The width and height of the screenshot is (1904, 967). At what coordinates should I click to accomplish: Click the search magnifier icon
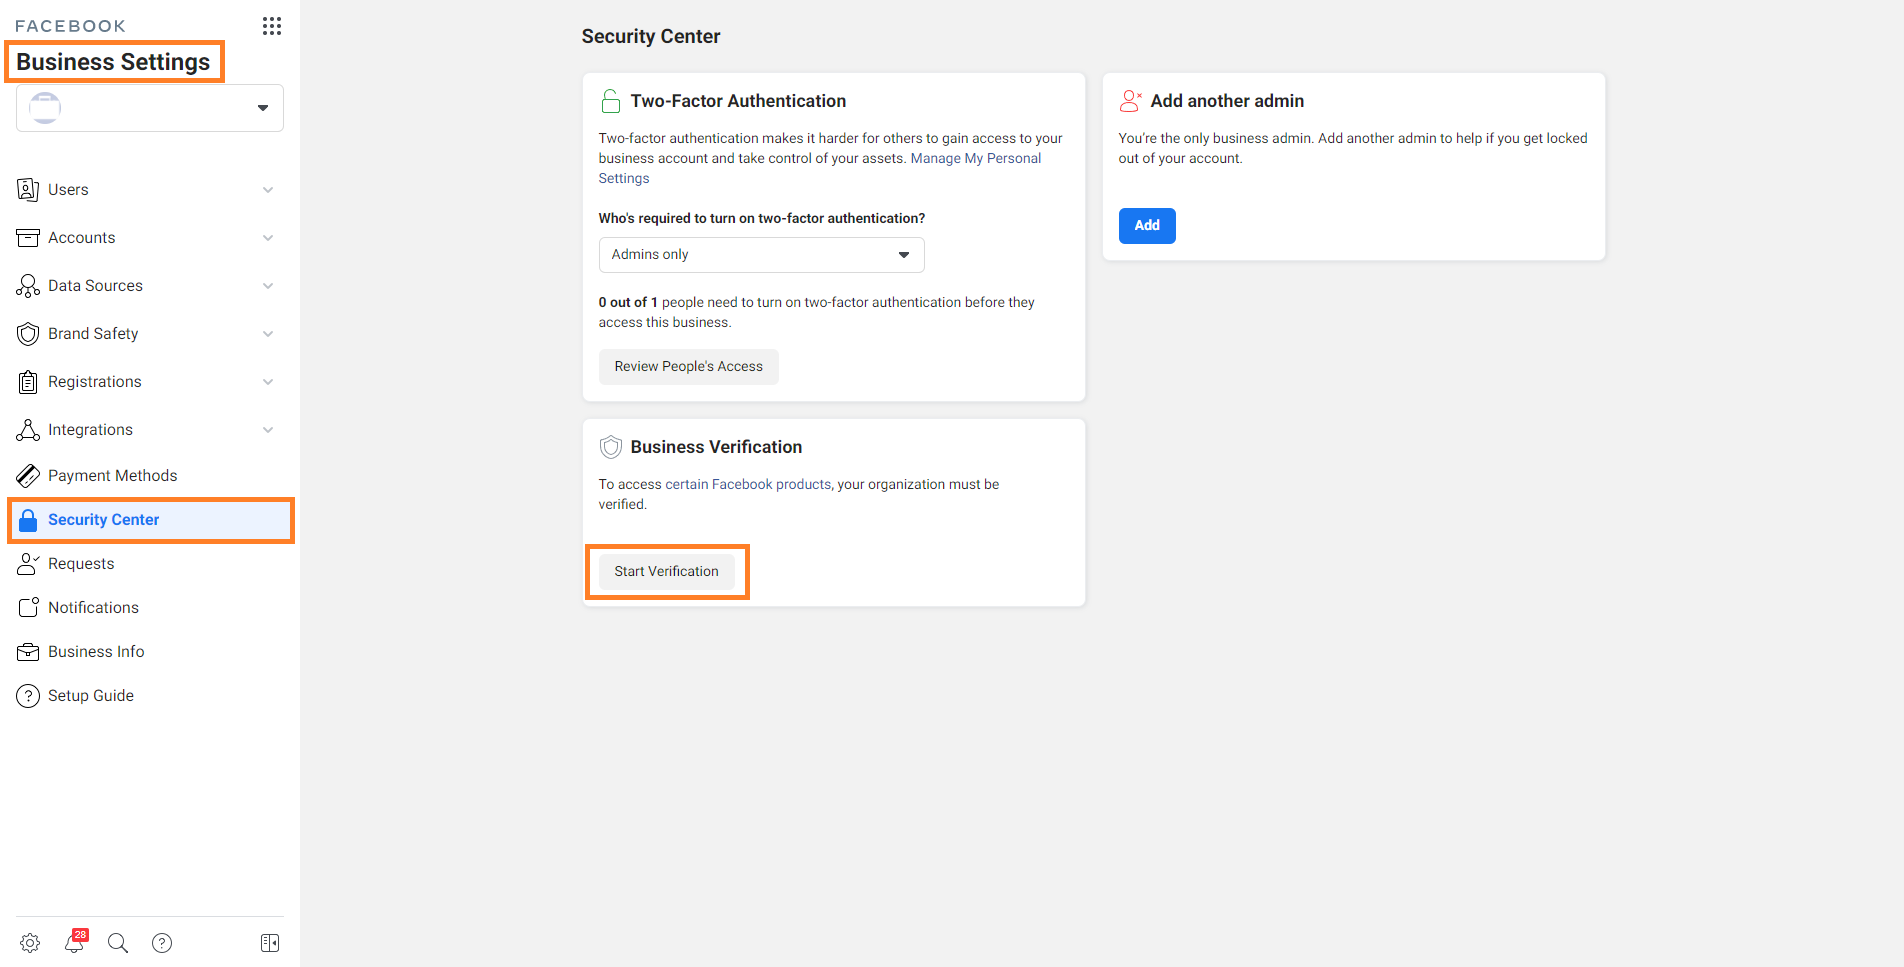click(x=118, y=943)
